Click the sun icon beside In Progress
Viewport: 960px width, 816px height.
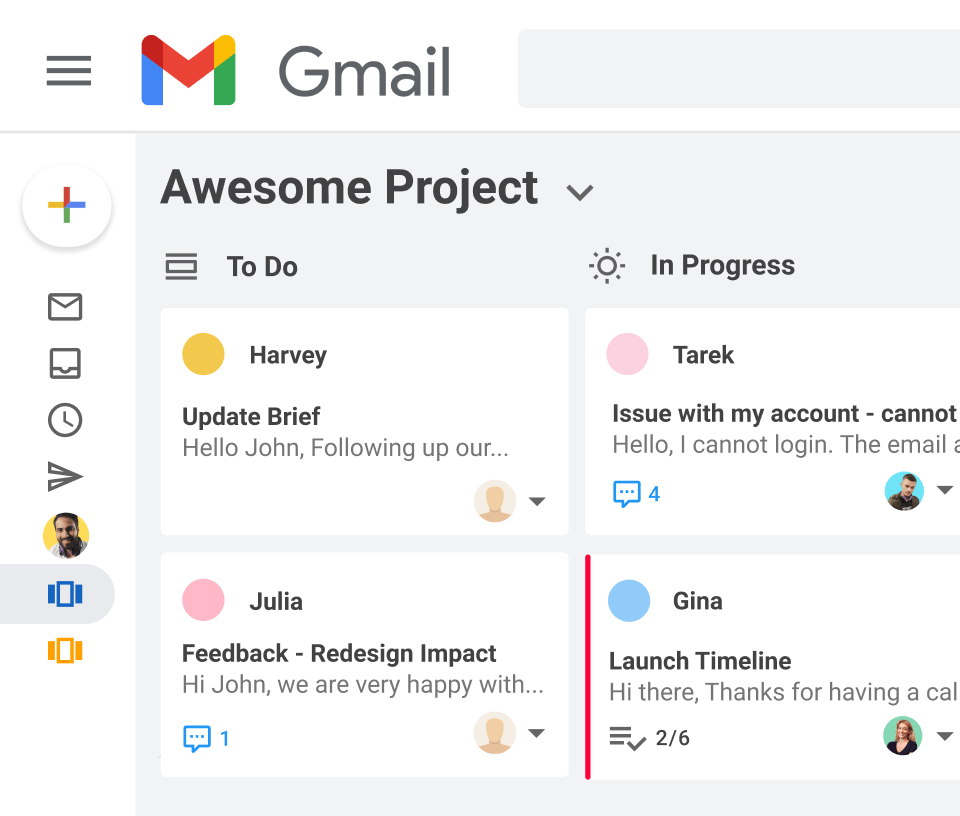[x=607, y=265]
